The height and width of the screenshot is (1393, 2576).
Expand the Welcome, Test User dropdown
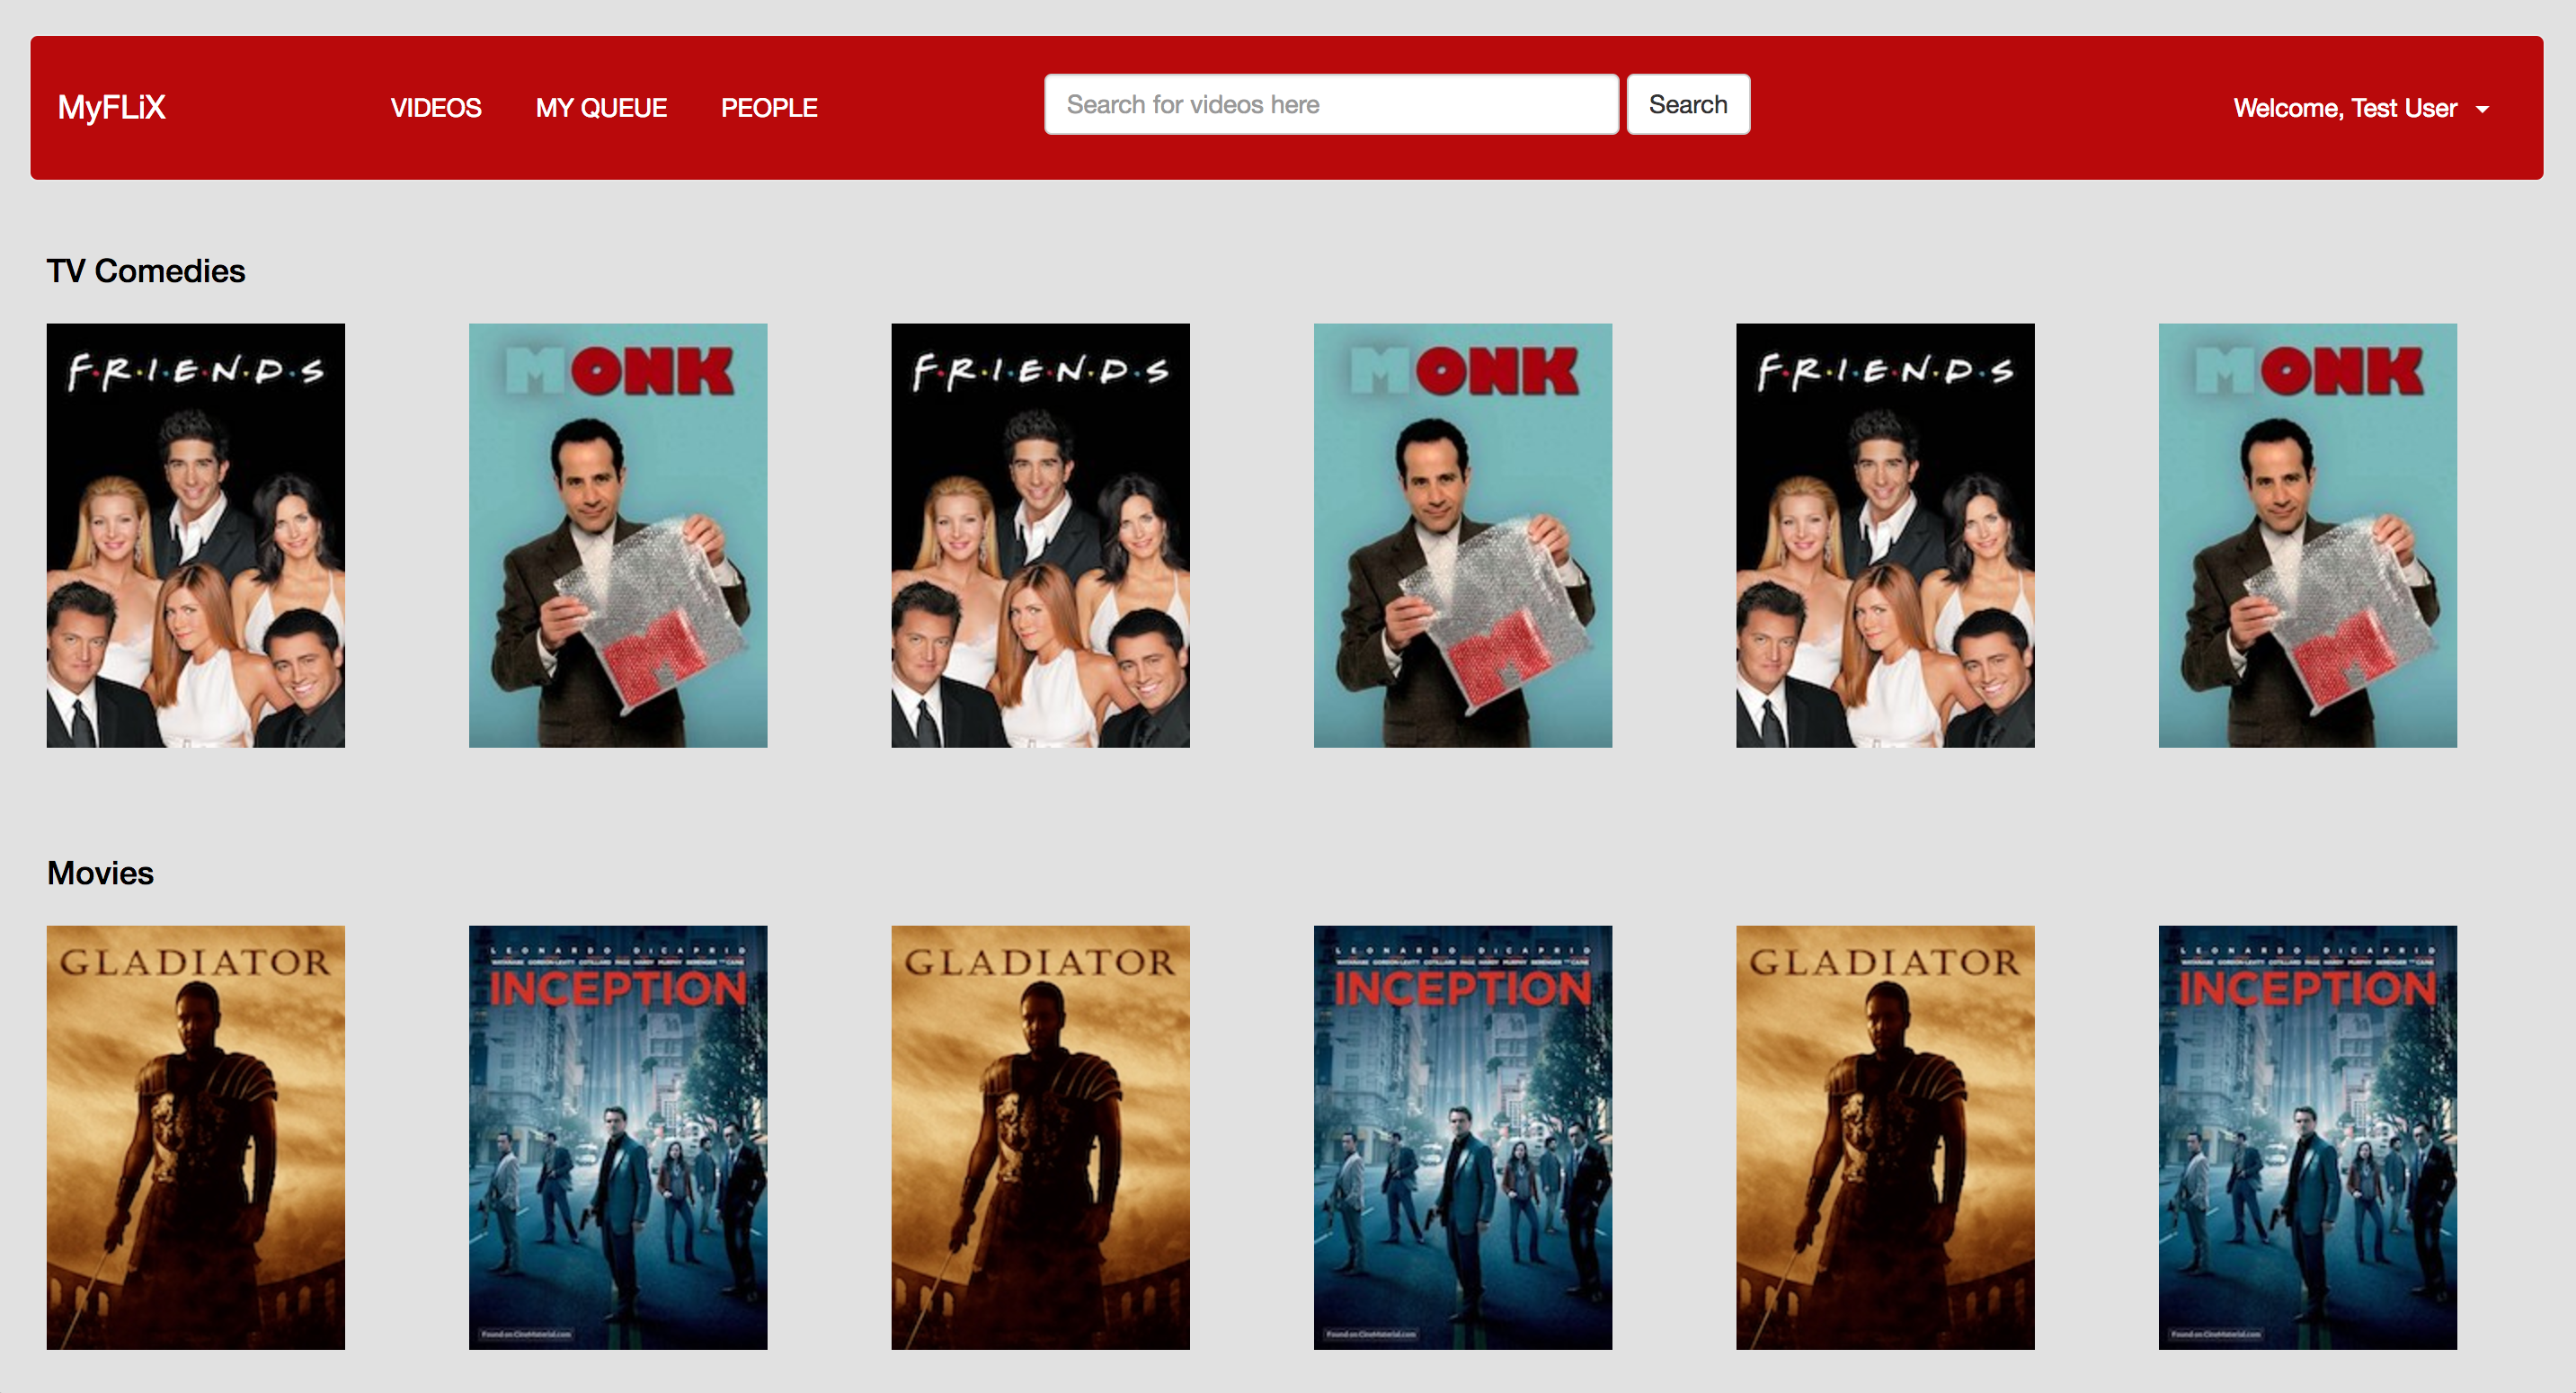coord(2344,108)
